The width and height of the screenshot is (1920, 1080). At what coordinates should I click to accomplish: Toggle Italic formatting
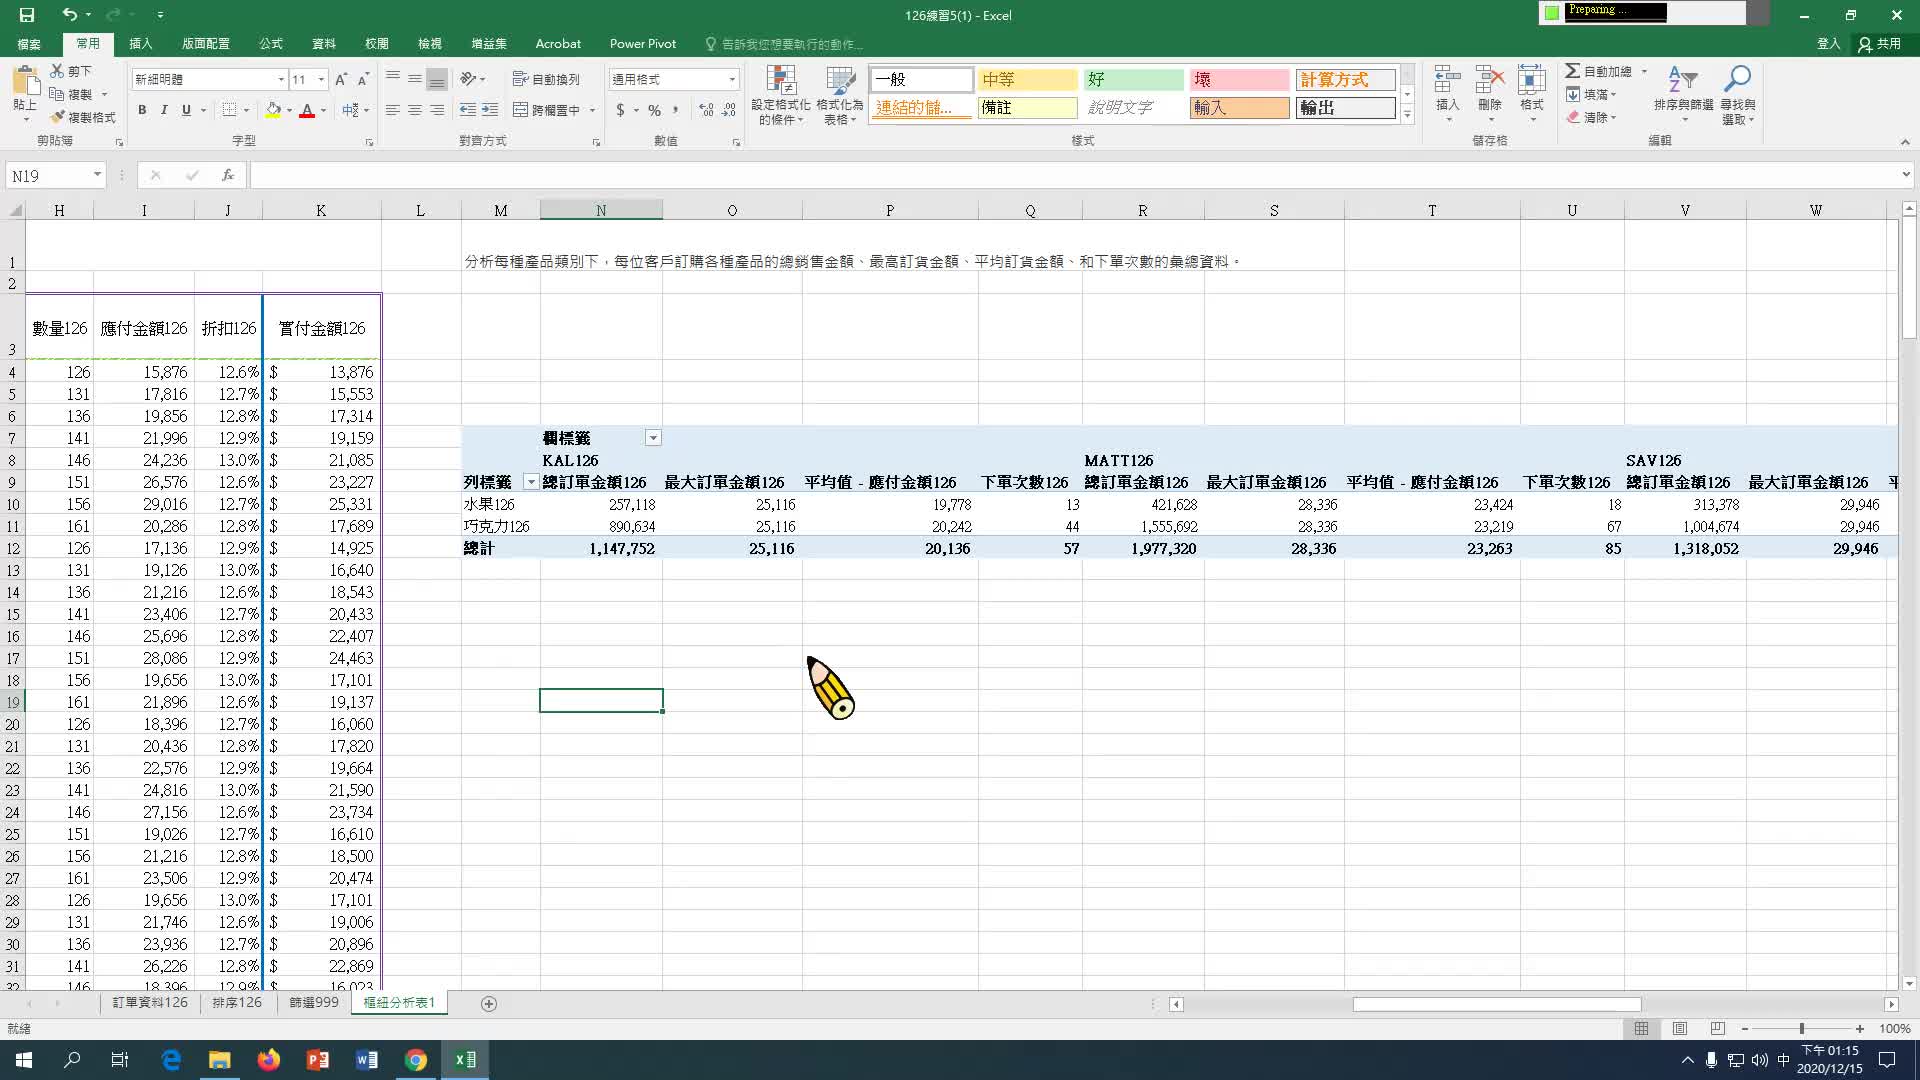click(x=164, y=110)
